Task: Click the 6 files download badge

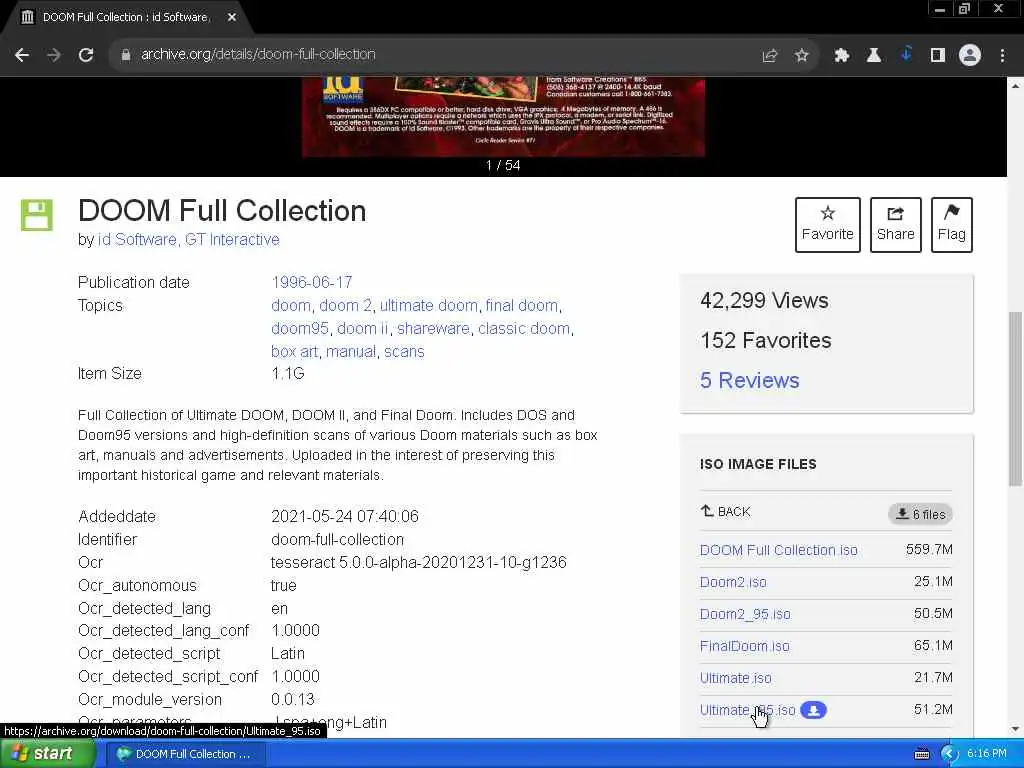Action: click(x=920, y=514)
